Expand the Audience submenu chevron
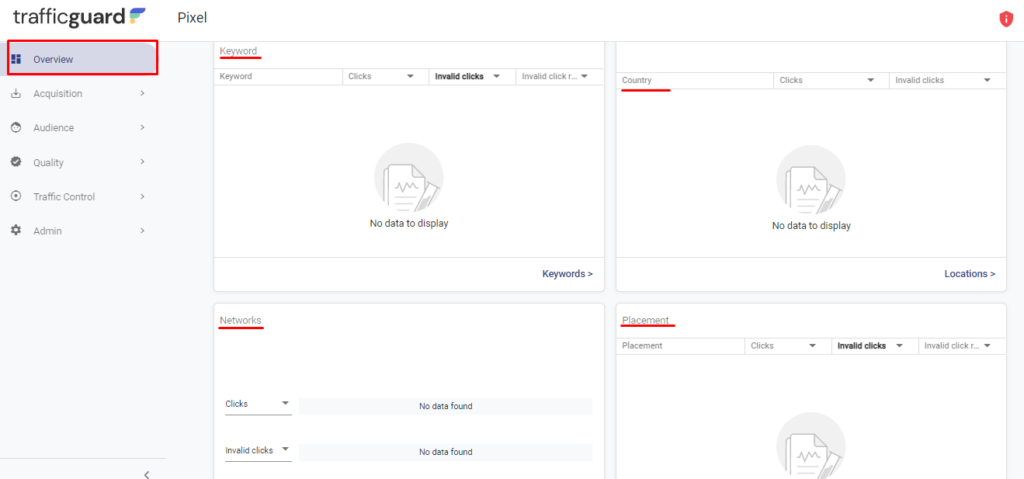The height and width of the screenshot is (479, 1024). (x=142, y=127)
